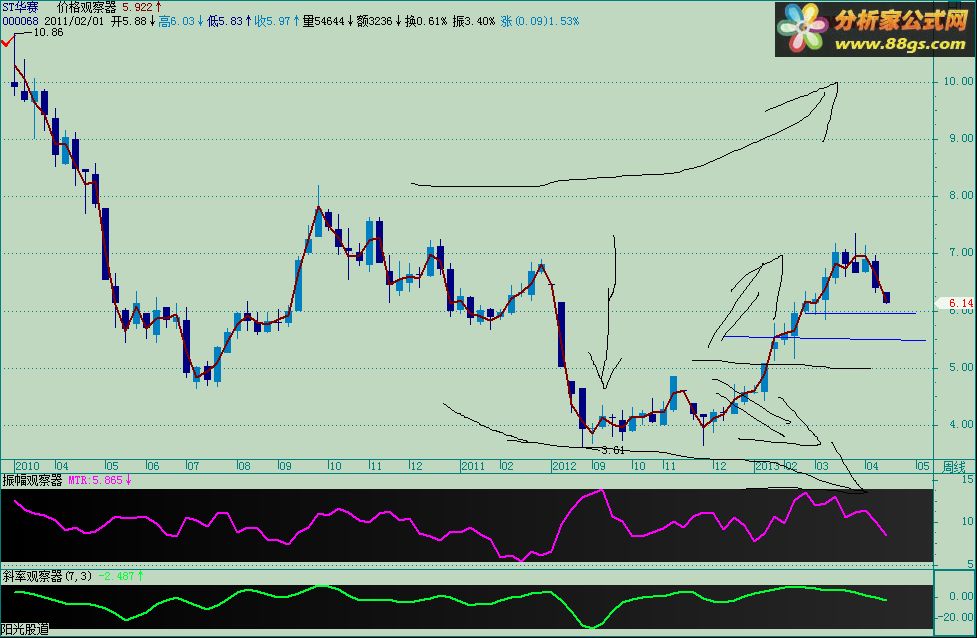Click the 阳光股道 label at bottom-left
The width and height of the screenshot is (977, 638).
click(x=26, y=630)
